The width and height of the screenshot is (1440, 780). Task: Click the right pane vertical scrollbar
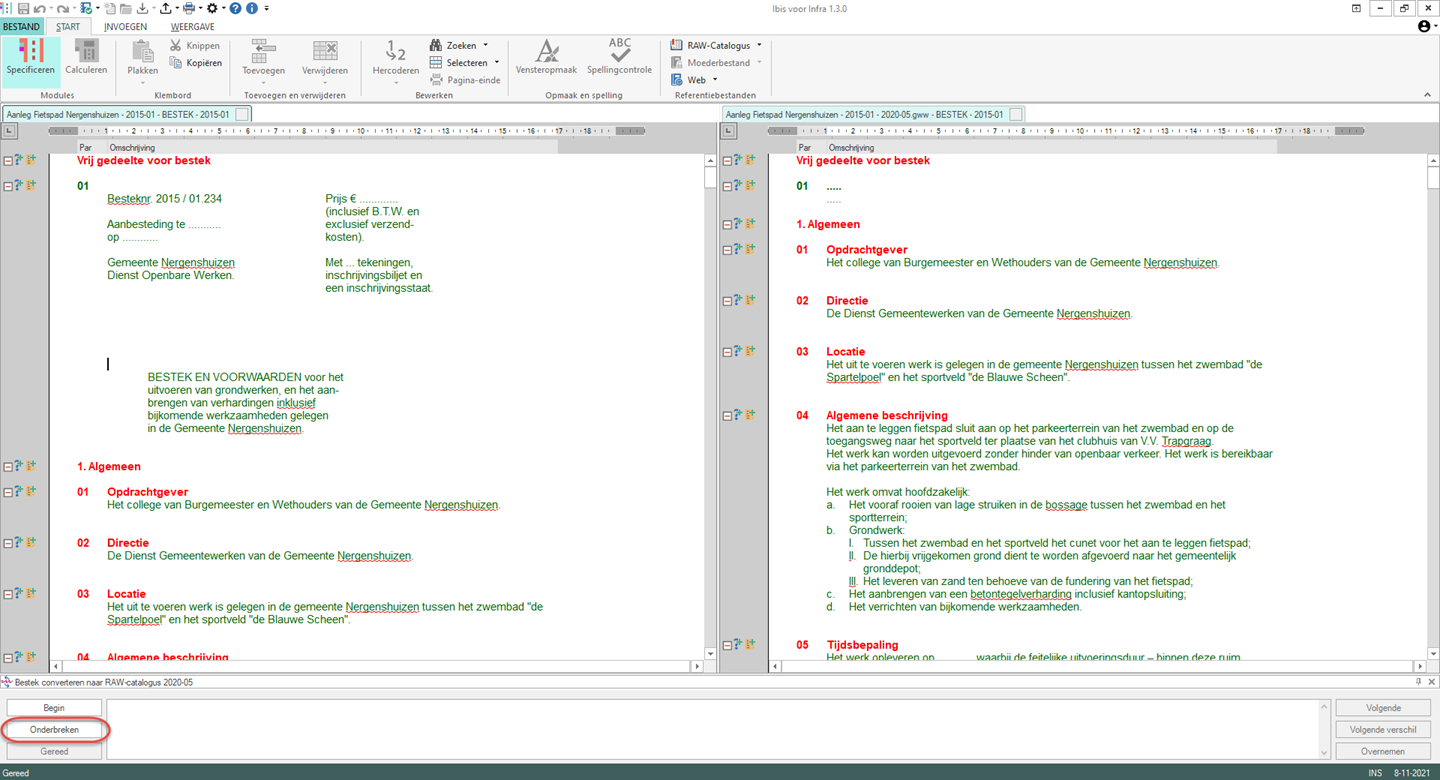pos(1433,407)
